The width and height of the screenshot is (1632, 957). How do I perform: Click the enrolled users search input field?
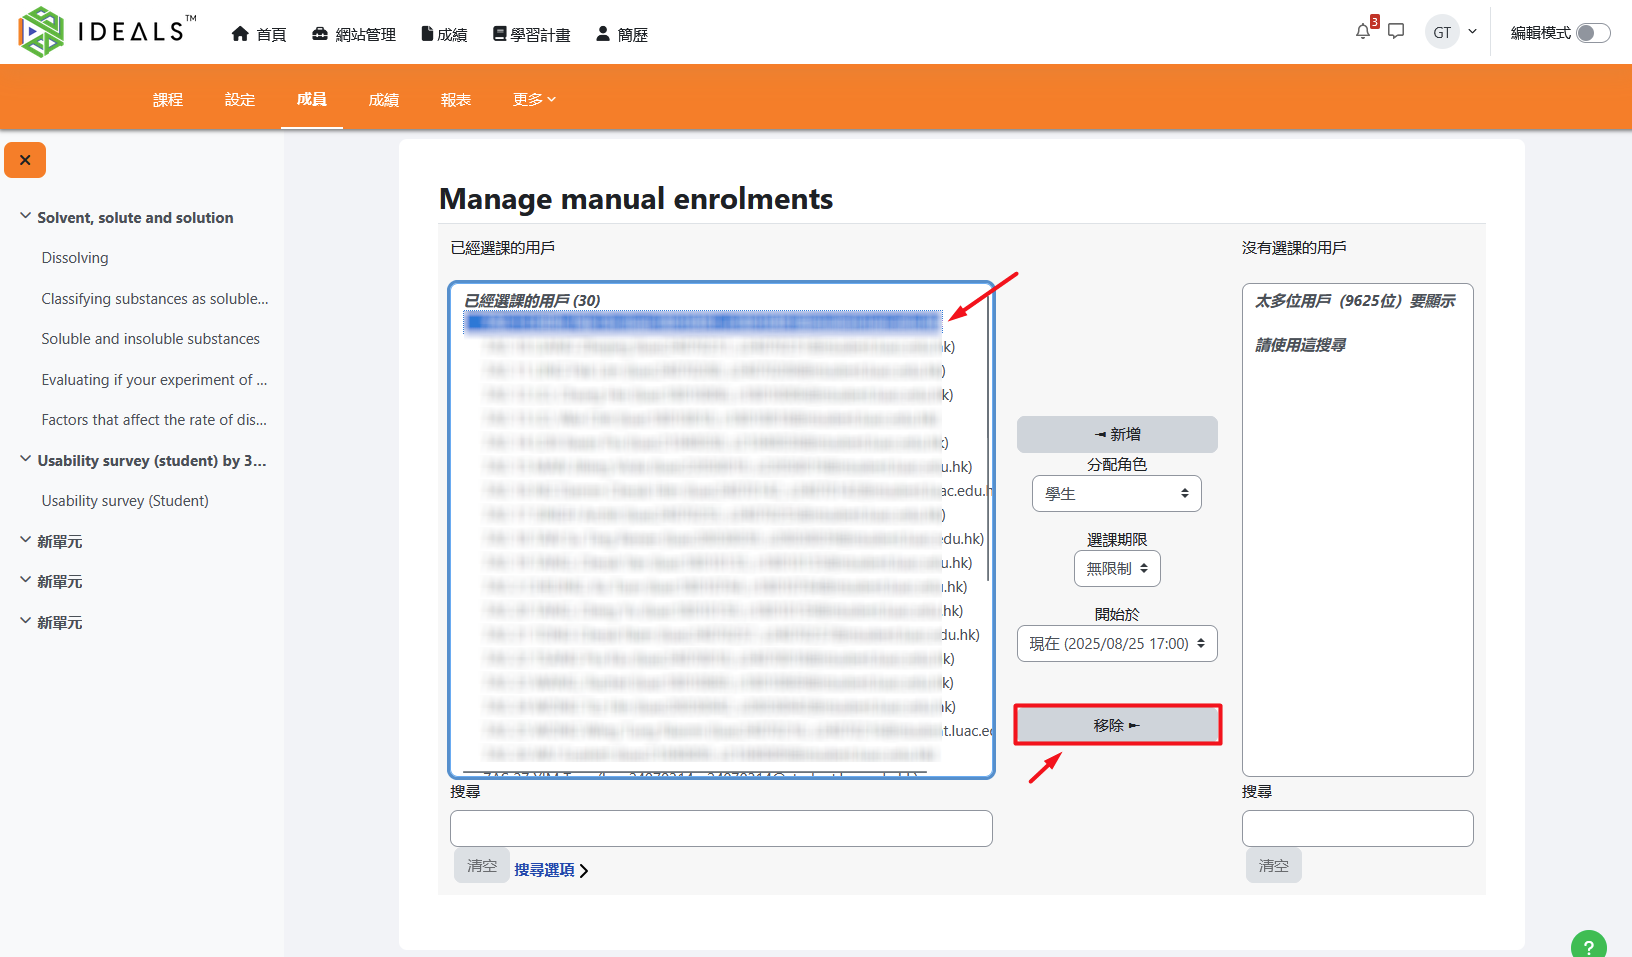pos(720,828)
